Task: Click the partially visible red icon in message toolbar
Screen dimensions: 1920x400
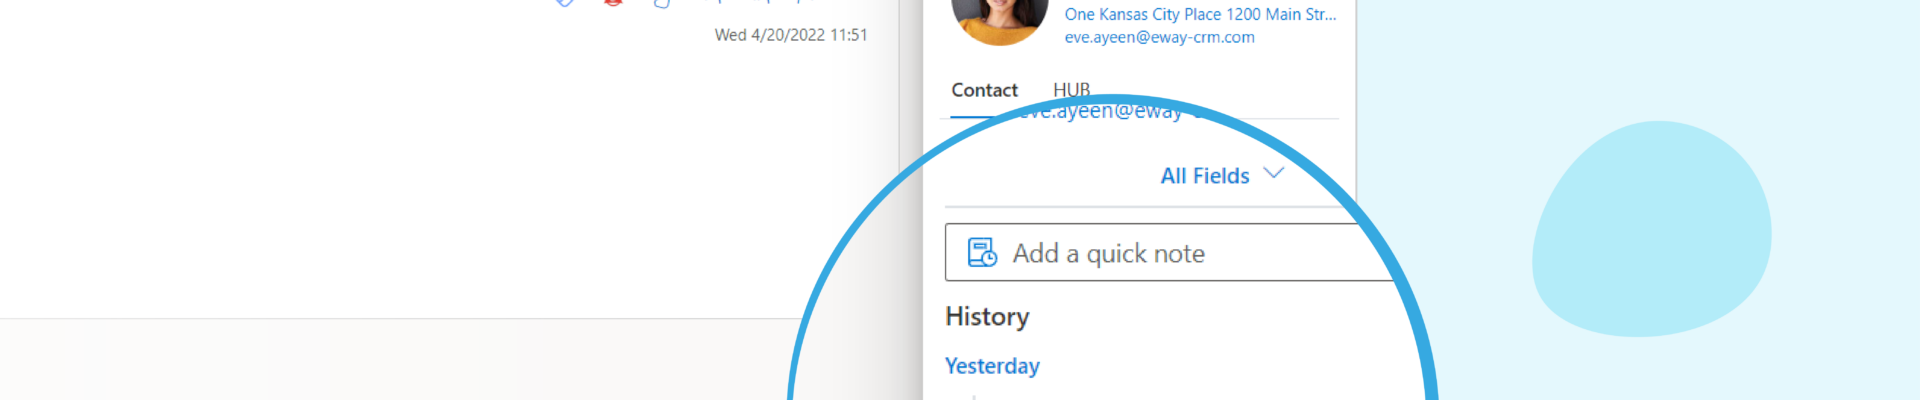Action: [x=613, y=3]
